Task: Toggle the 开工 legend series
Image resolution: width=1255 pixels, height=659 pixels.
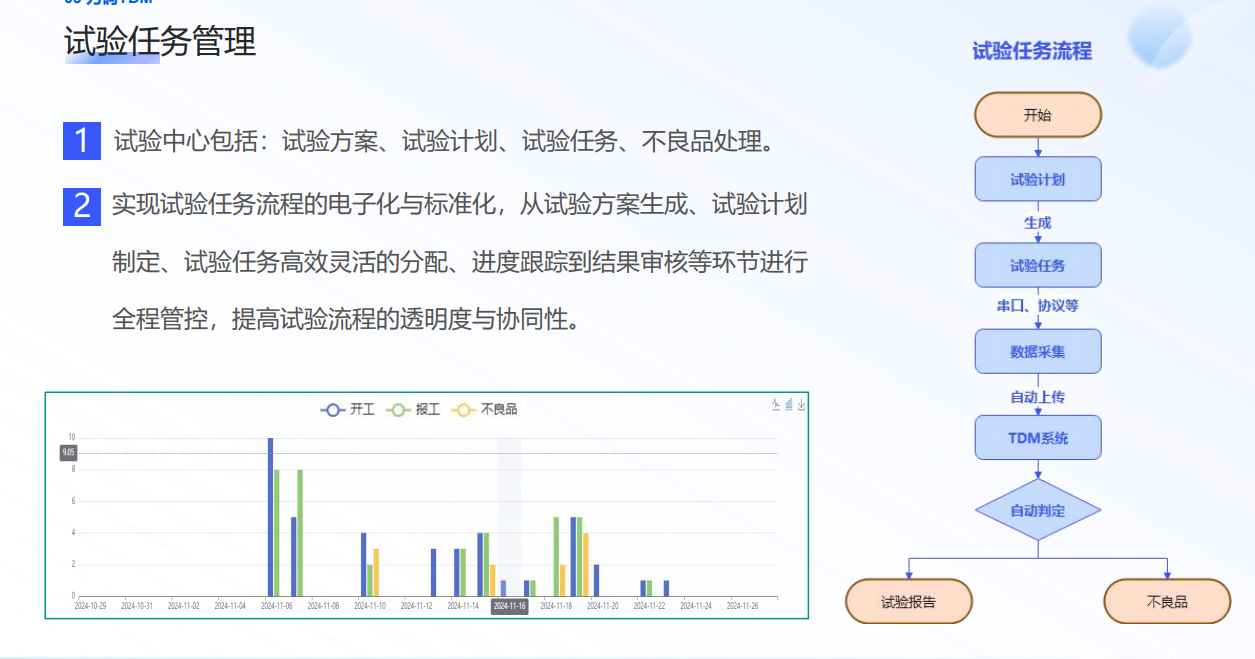Action: pyautogui.click(x=348, y=409)
